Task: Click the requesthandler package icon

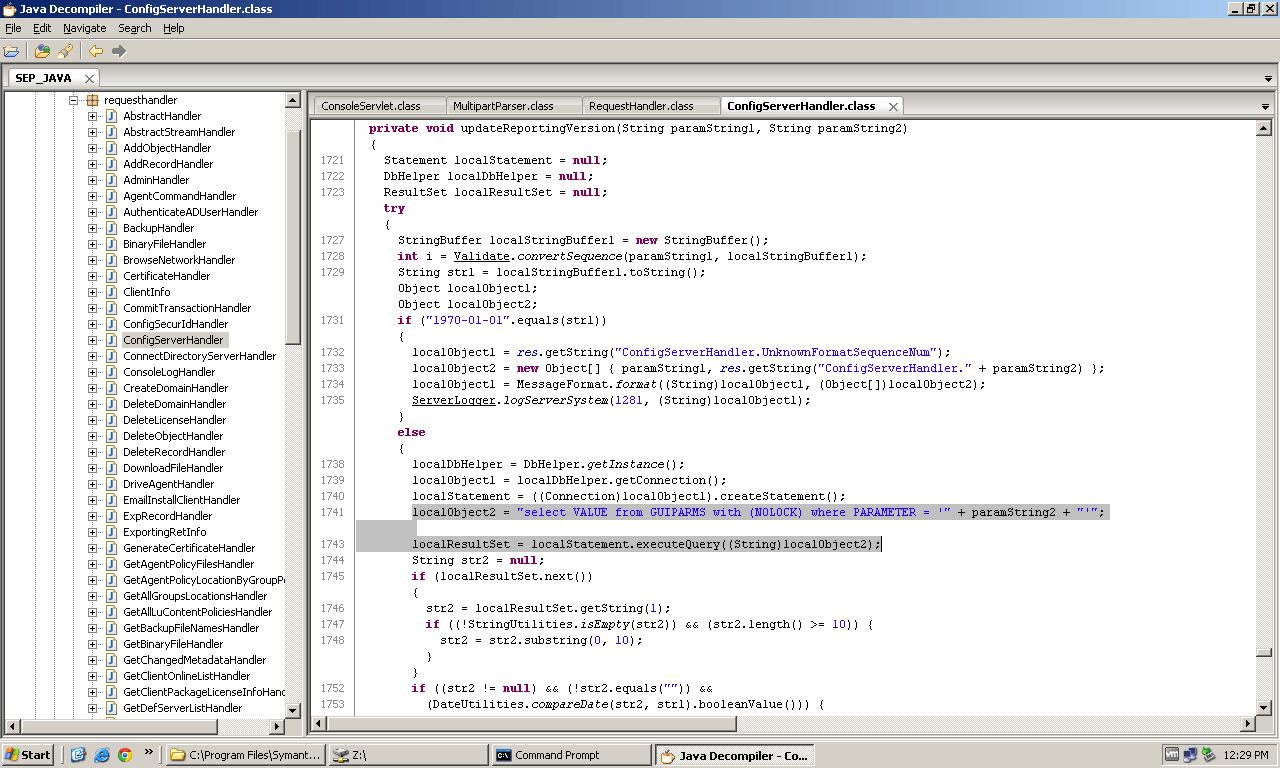Action: [x=92, y=100]
